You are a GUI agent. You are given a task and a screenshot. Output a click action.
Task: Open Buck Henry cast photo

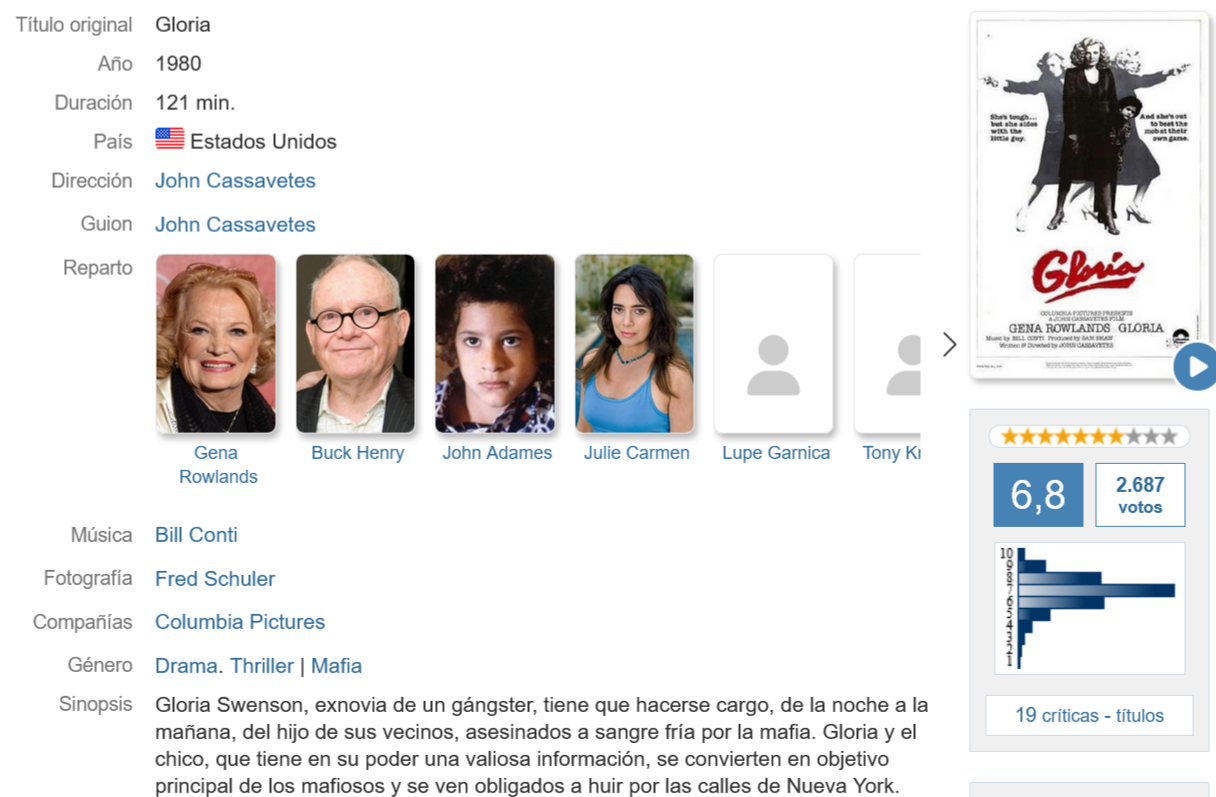pos(355,343)
